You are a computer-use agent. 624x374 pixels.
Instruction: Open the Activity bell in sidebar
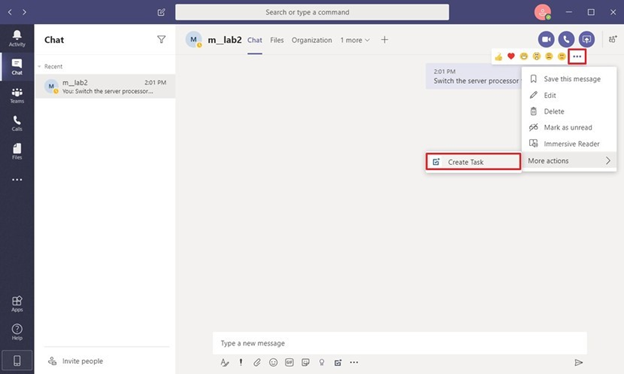pyautogui.click(x=17, y=38)
